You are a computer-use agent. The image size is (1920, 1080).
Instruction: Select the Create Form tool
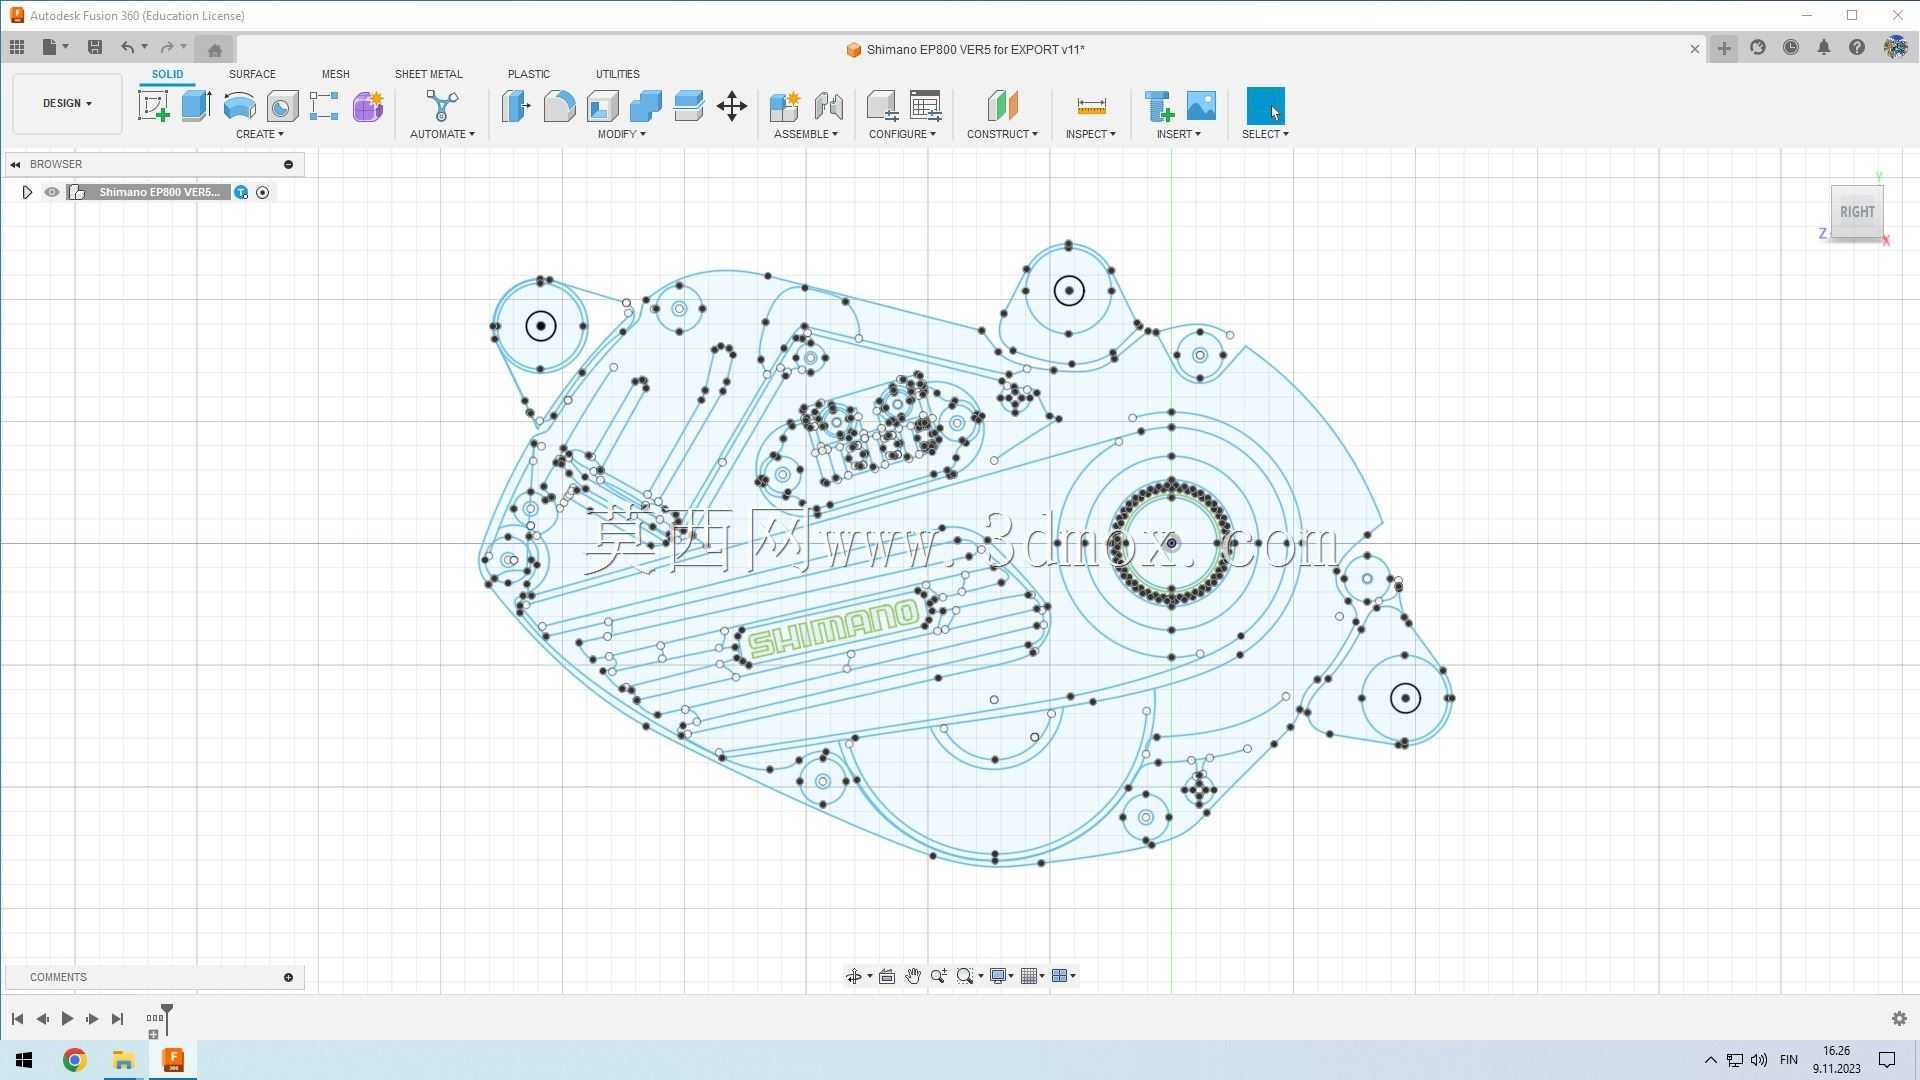(367, 106)
